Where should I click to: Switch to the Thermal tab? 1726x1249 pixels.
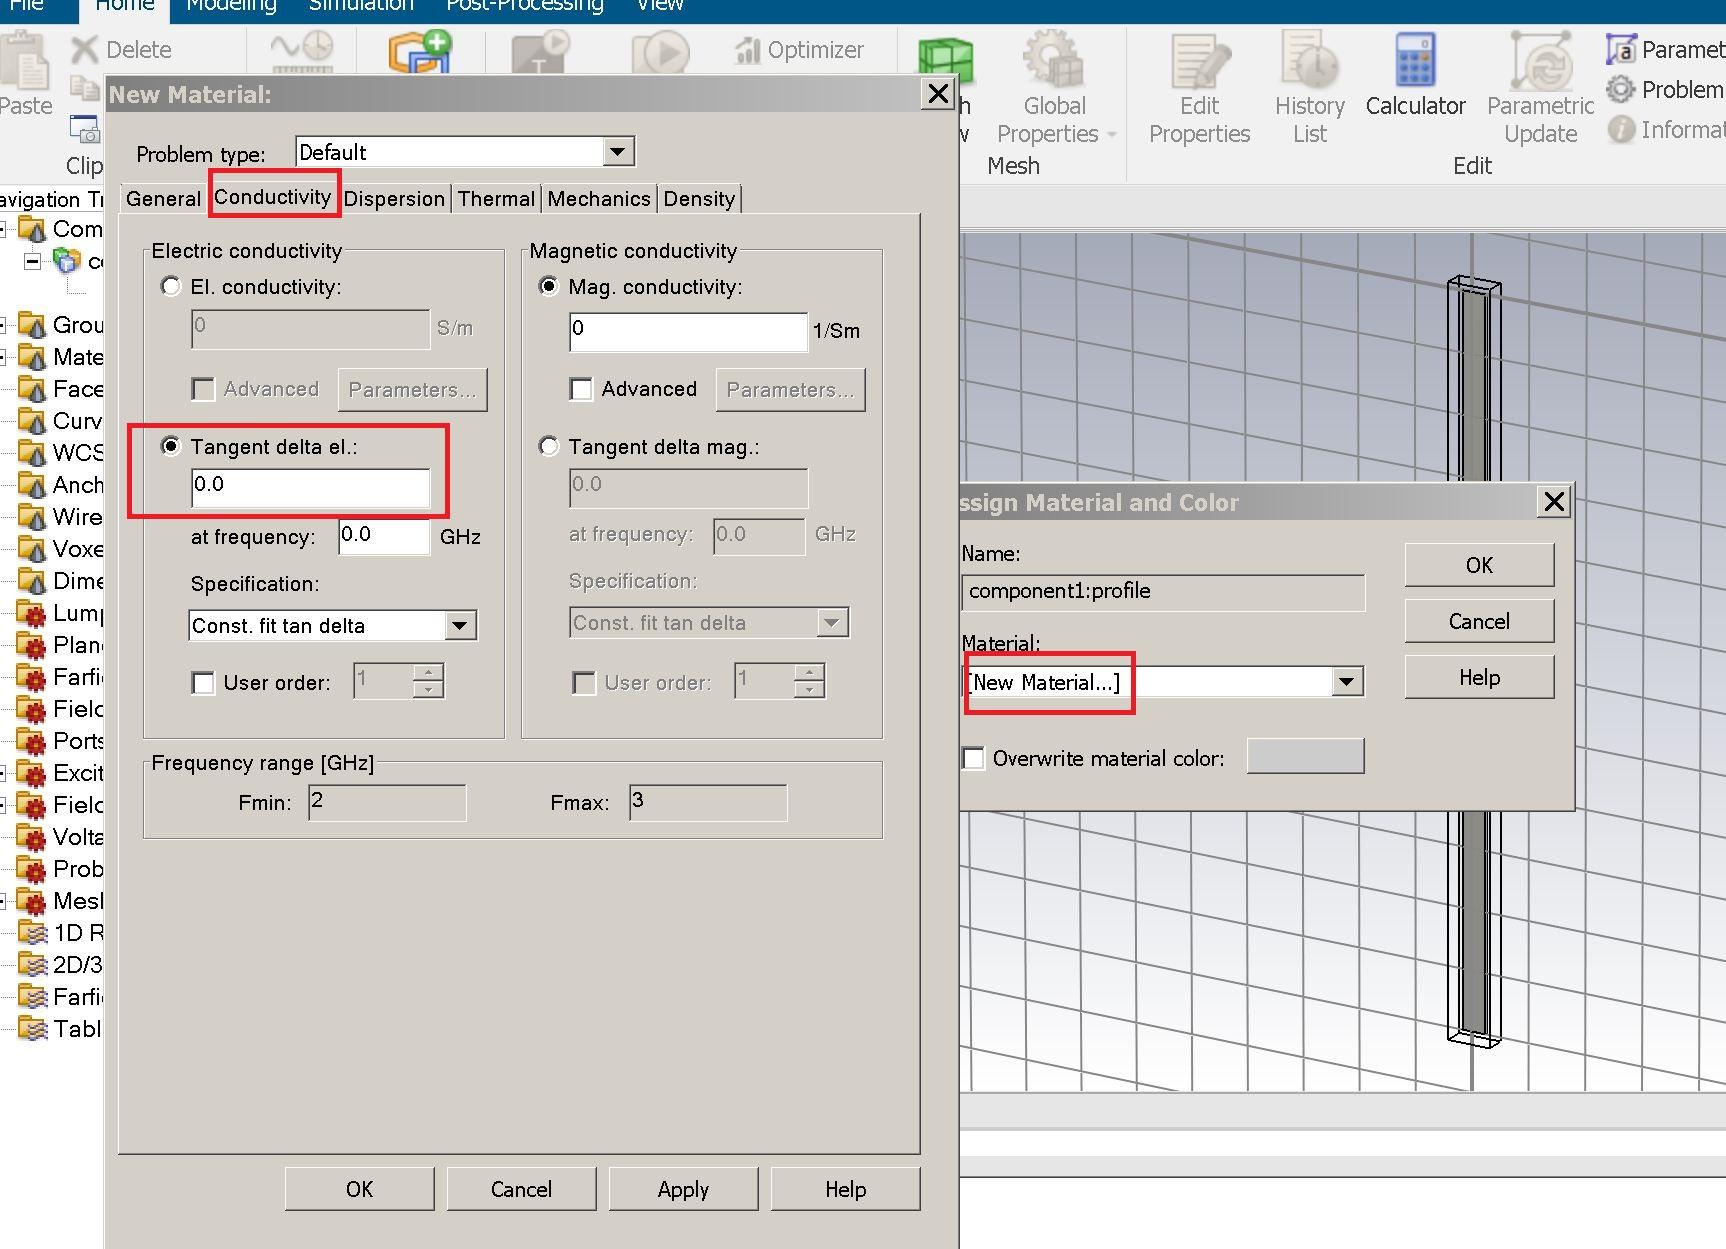coord(496,198)
